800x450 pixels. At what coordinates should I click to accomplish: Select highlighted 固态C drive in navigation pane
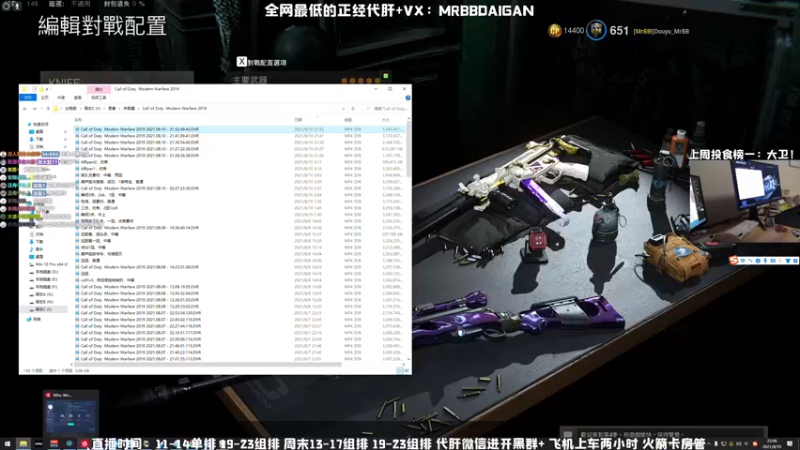coord(43,309)
